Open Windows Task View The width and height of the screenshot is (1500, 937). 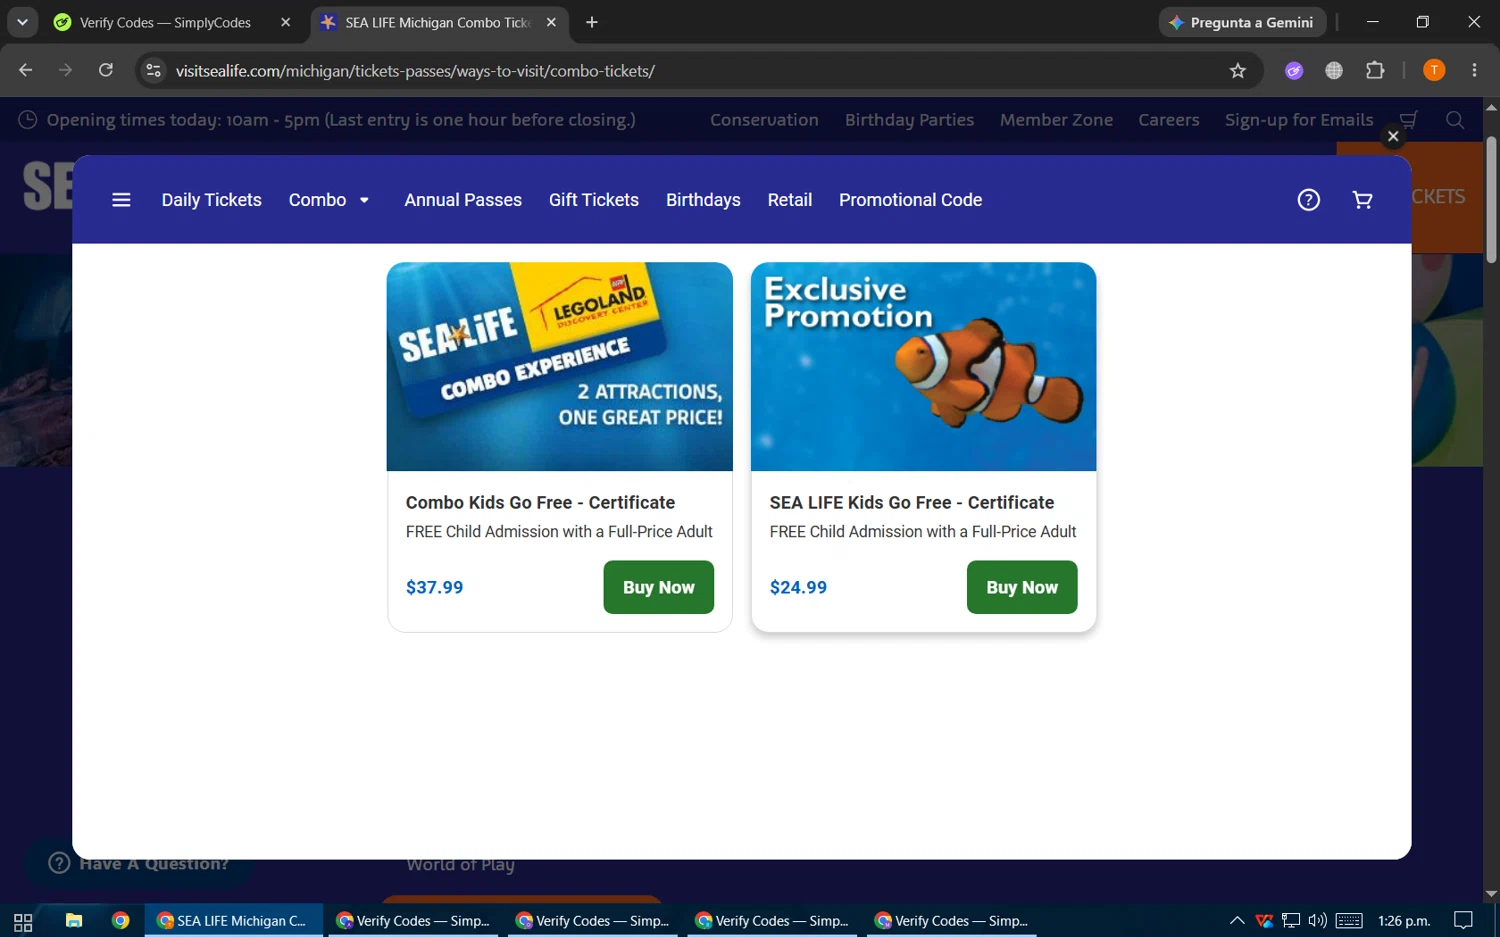[23, 921]
